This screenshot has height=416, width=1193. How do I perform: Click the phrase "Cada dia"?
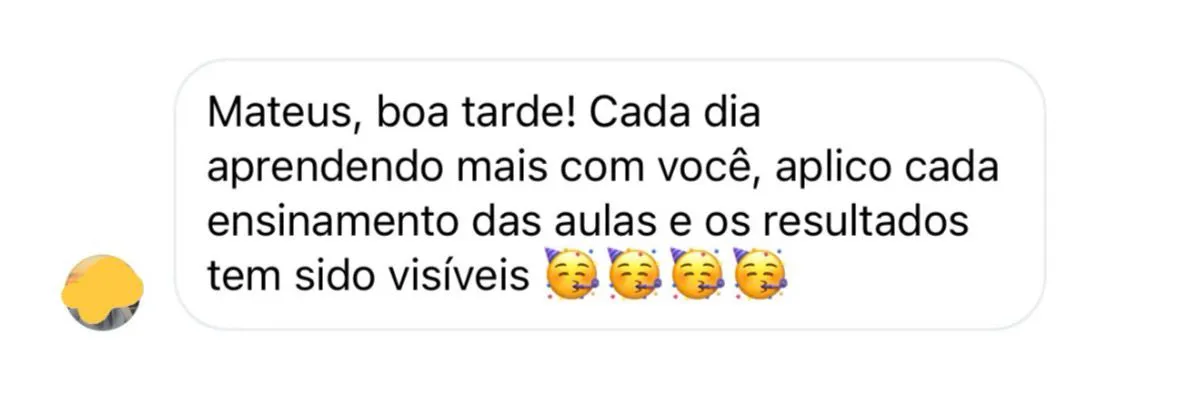(x=676, y=115)
